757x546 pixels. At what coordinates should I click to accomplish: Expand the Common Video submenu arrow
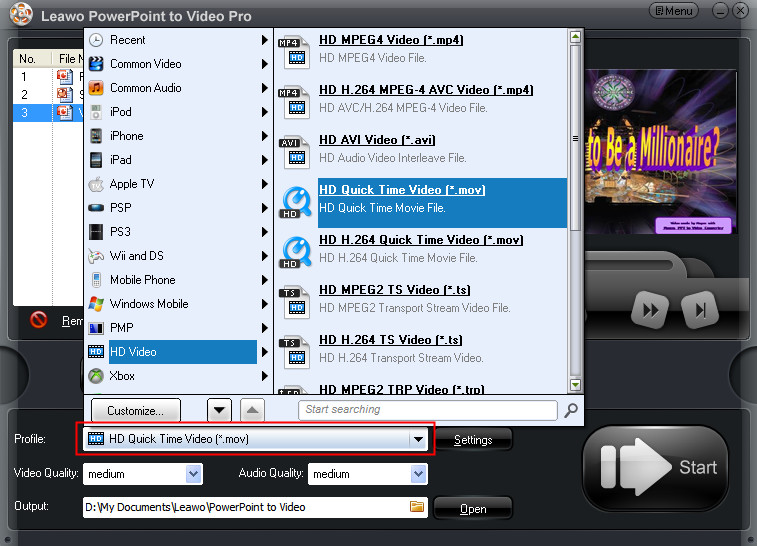(x=265, y=64)
